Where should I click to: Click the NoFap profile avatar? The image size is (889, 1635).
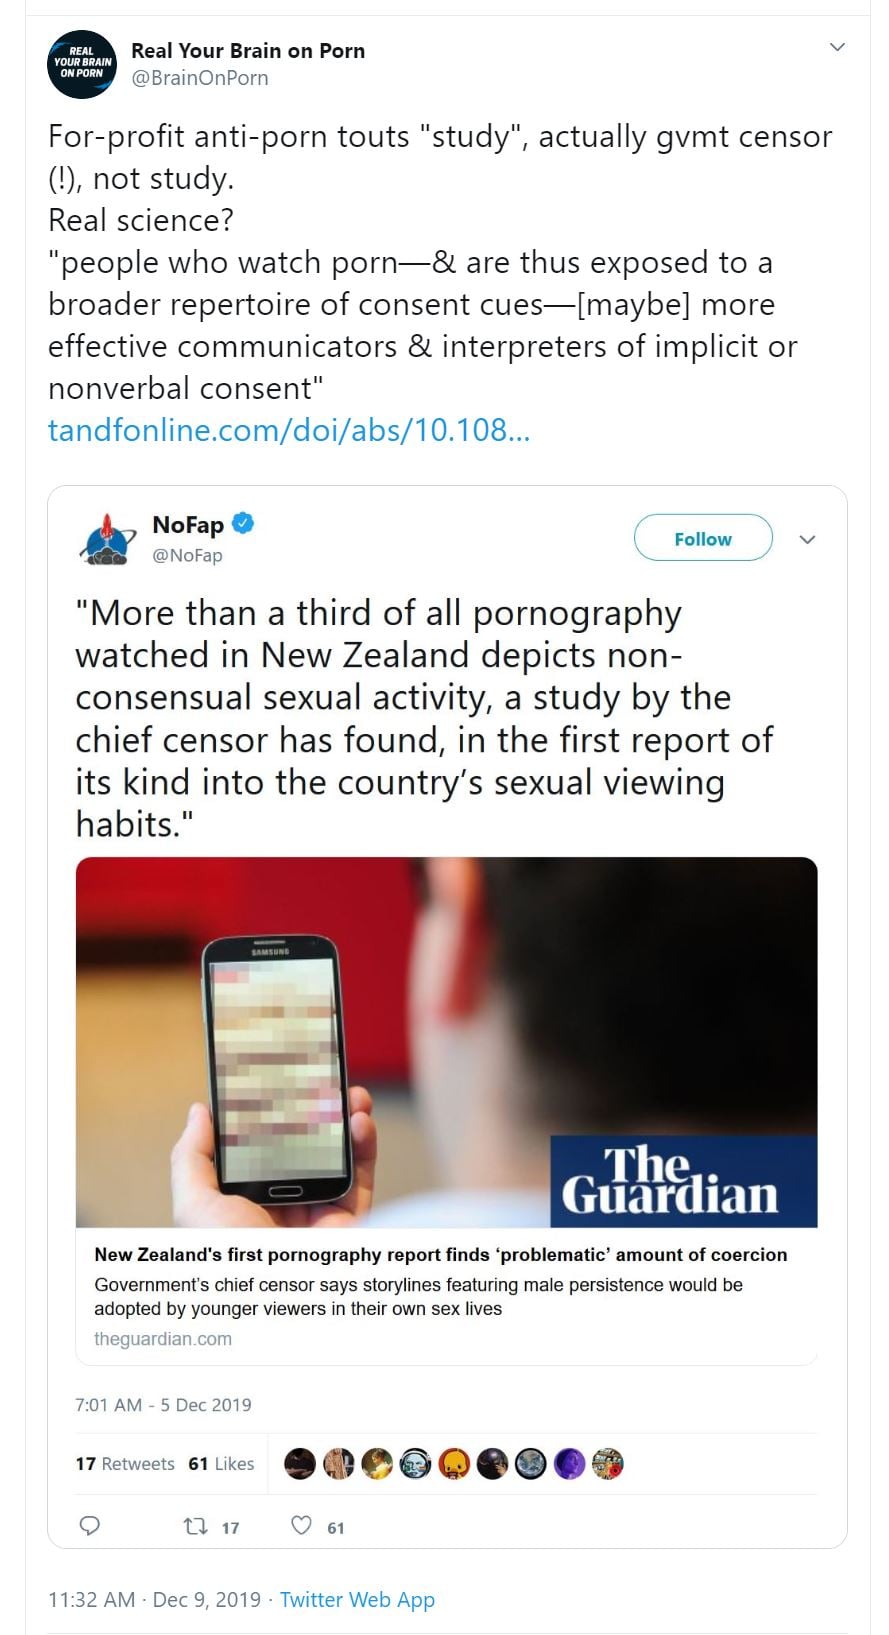[108, 539]
